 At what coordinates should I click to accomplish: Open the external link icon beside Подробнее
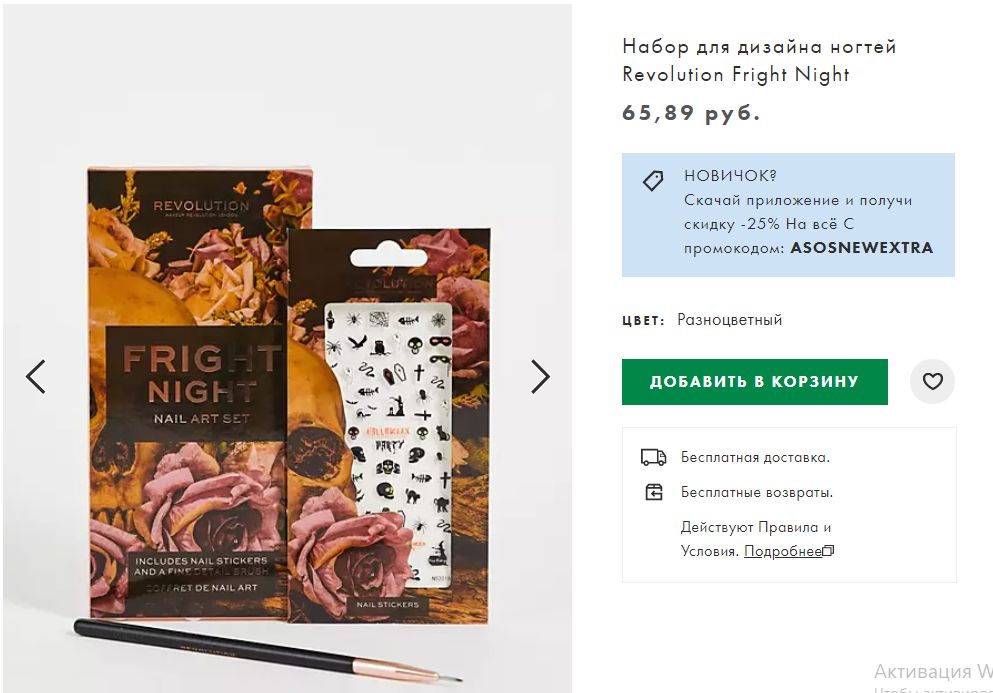pos(828,550)
